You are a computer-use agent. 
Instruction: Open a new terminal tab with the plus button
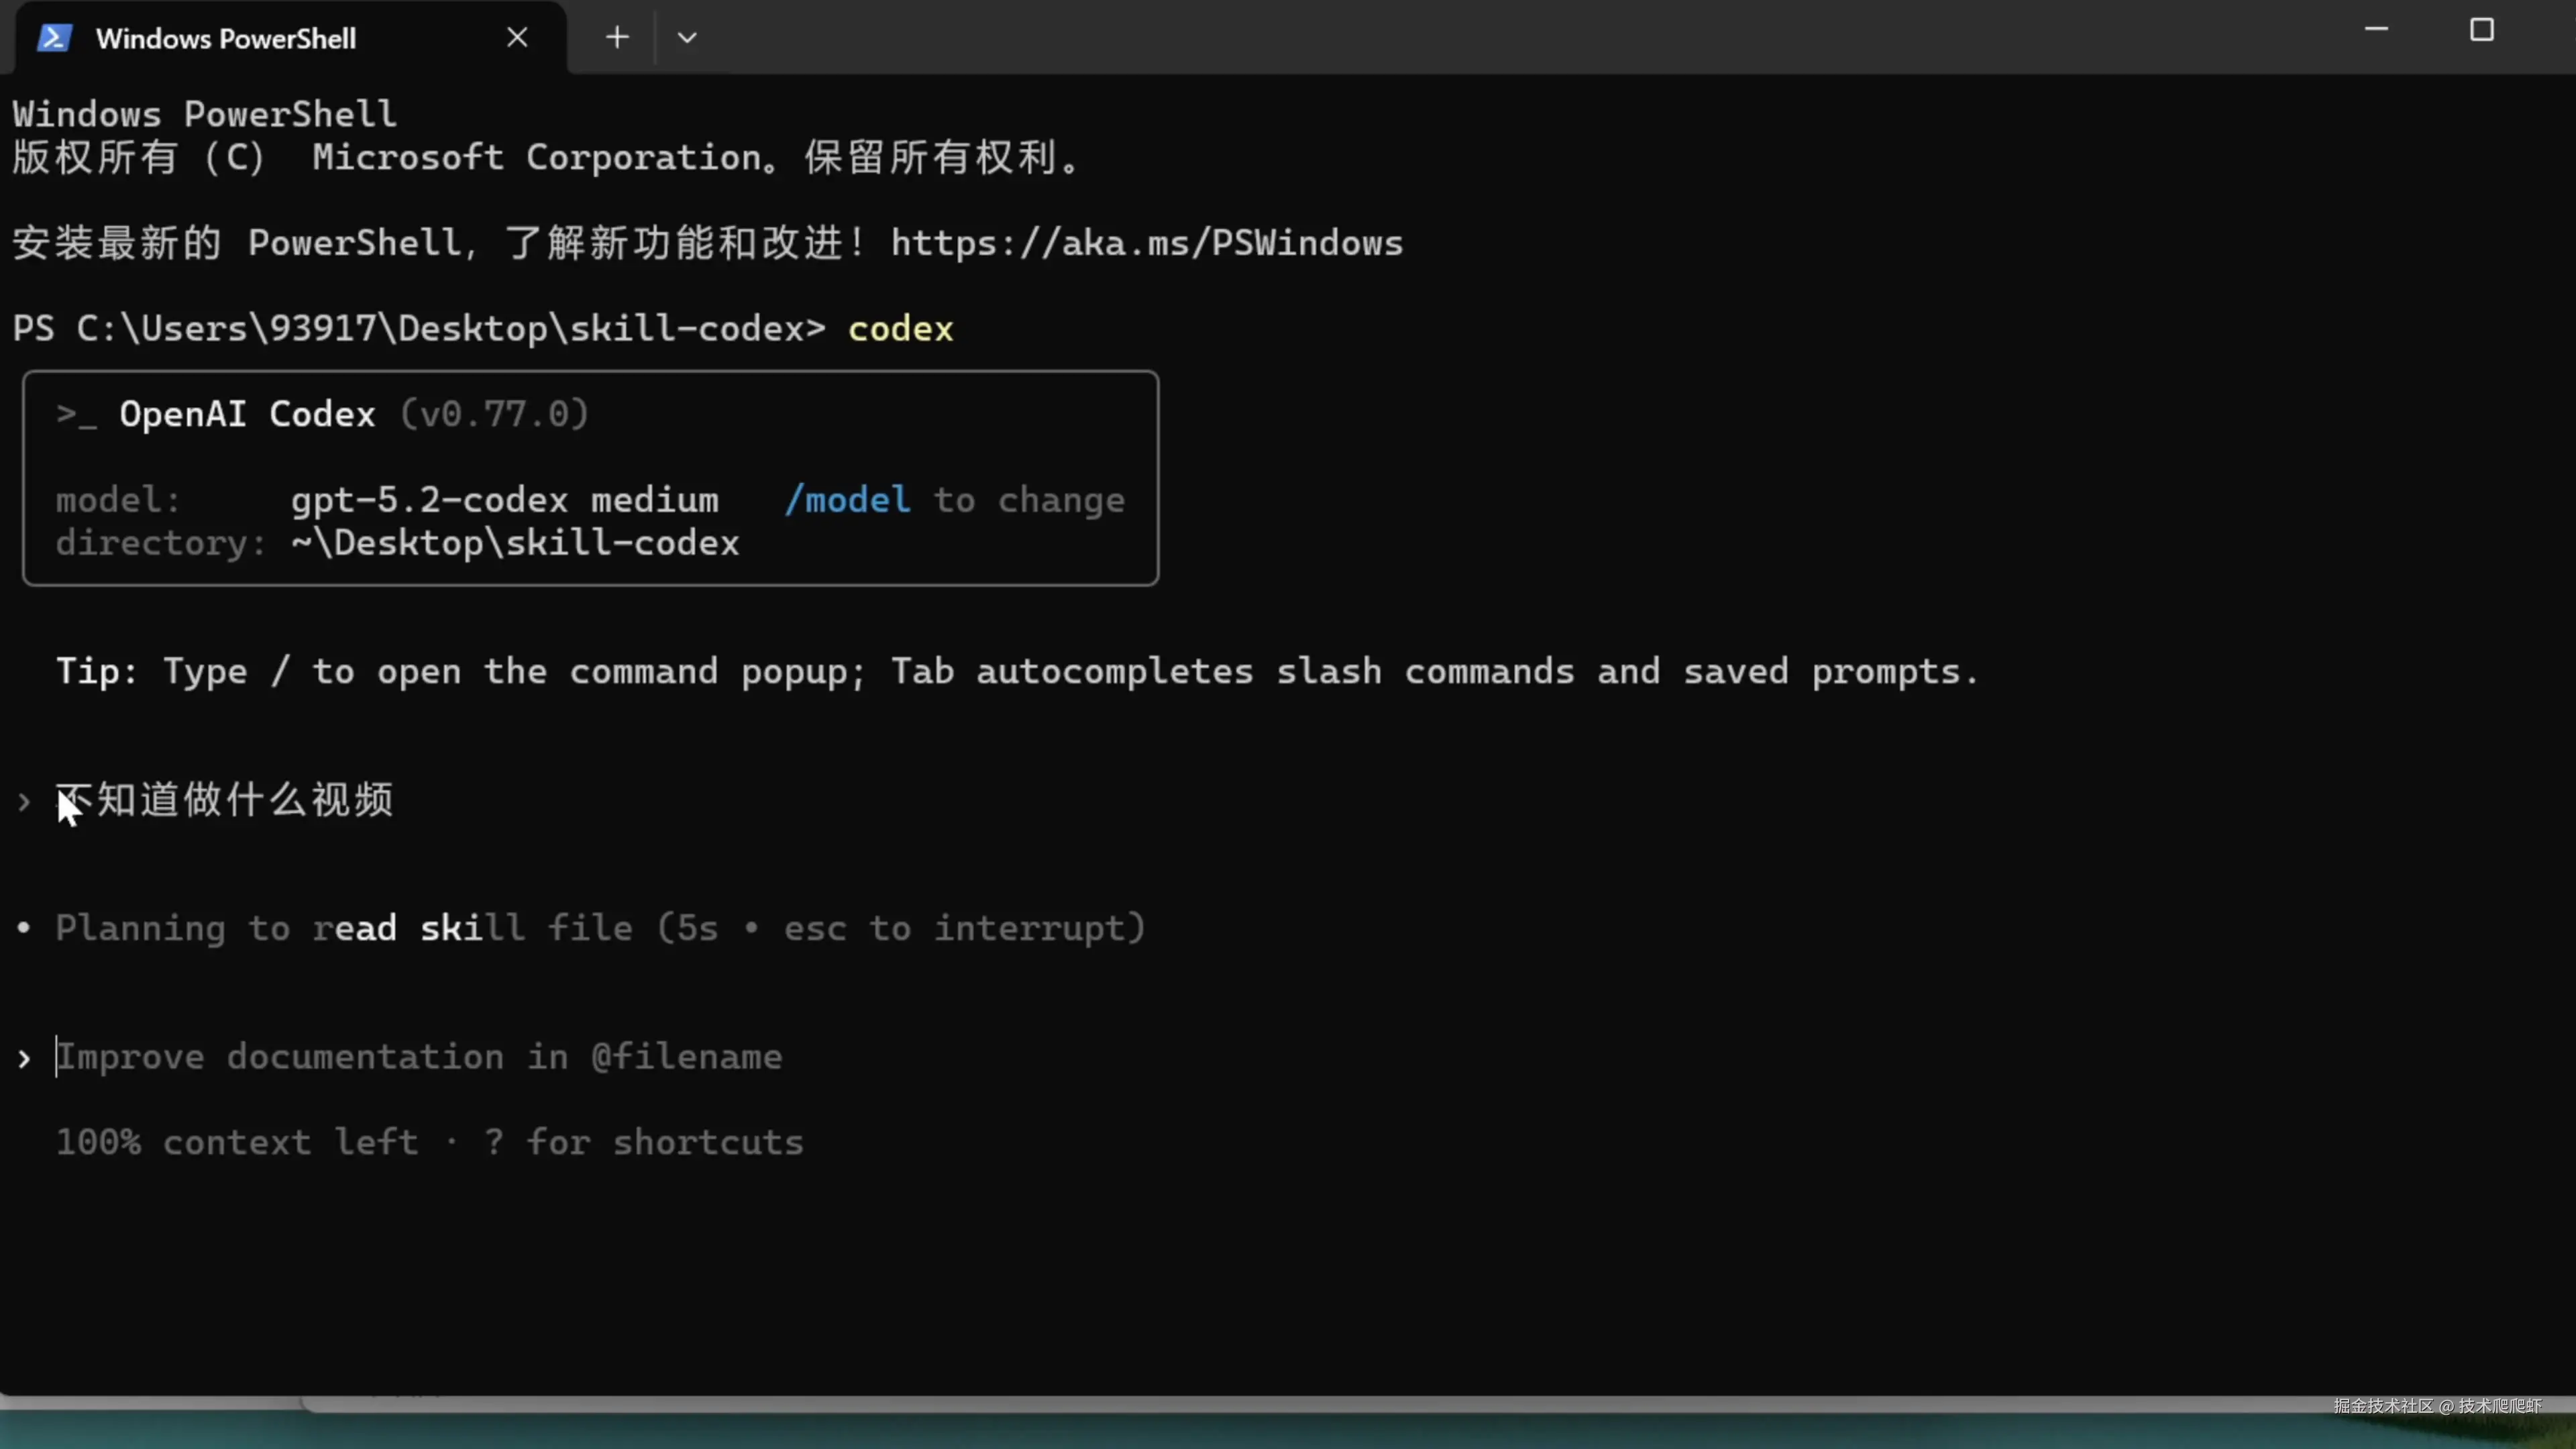point(617,38)
